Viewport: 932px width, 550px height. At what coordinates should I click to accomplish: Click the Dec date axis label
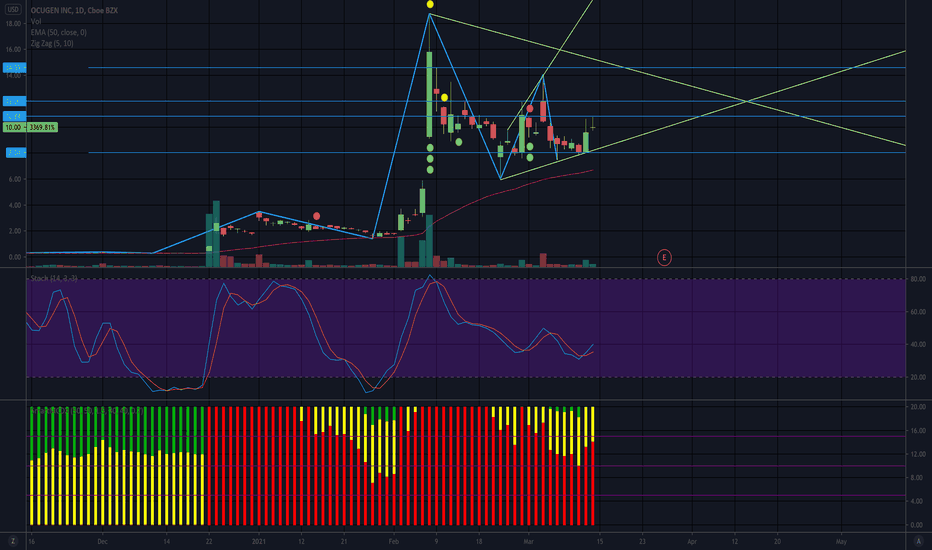(102, 542)
